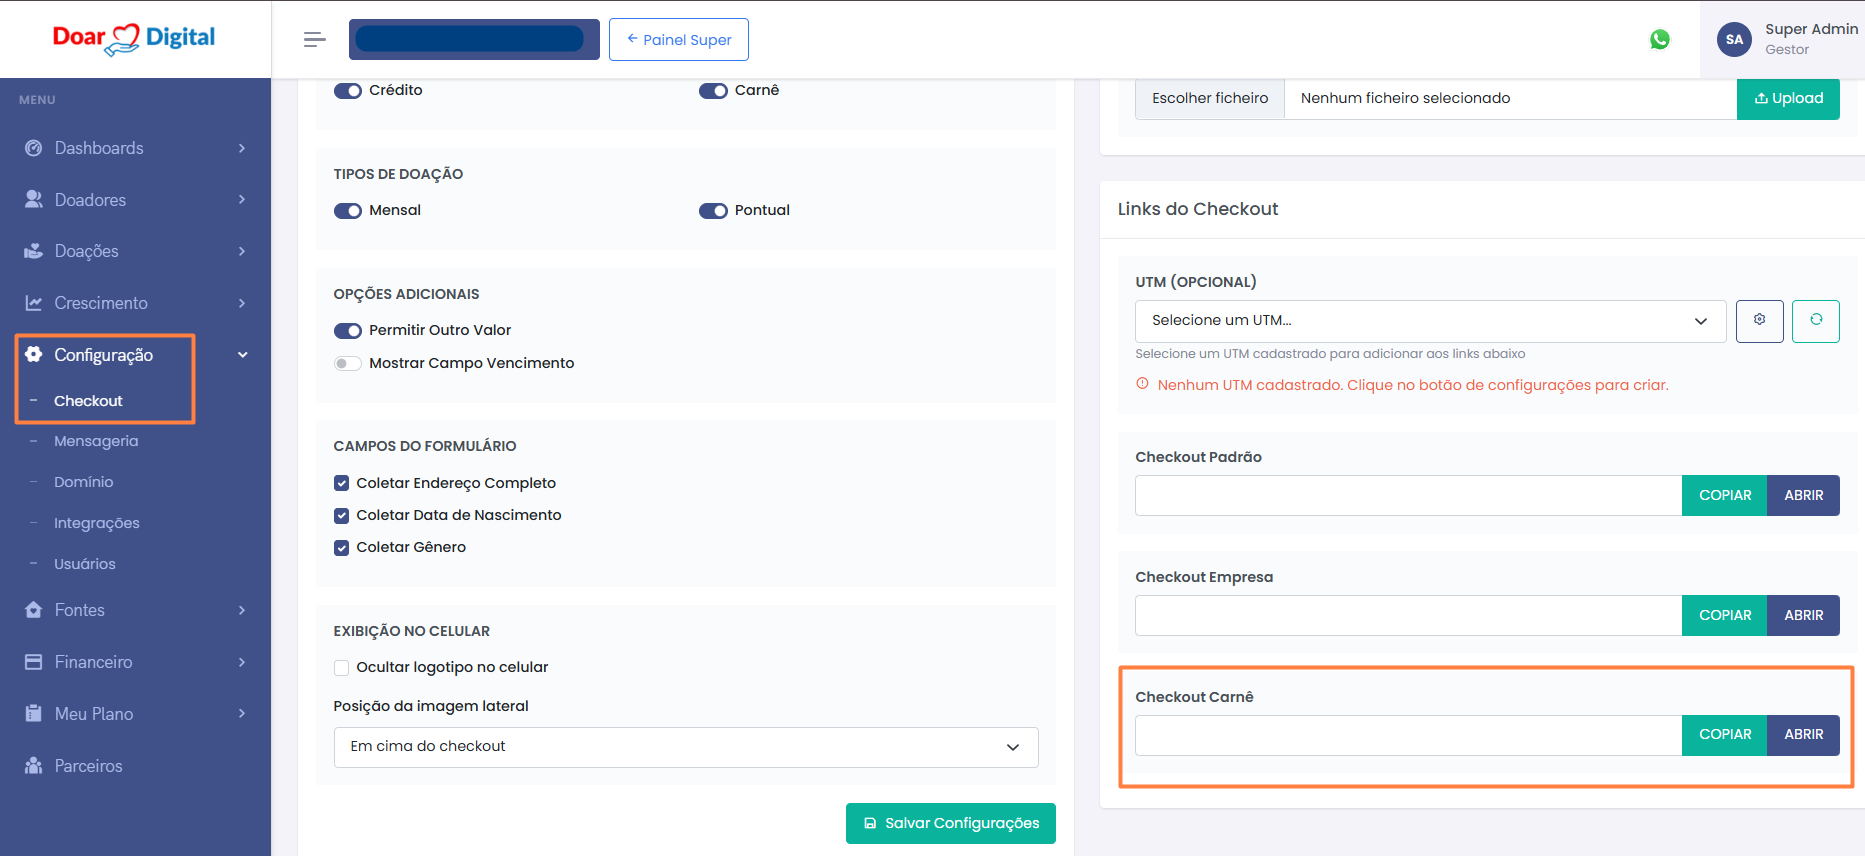1865x856 pixels.
Task: Enable Mostrar Campo Vencimento toggle
Action: click(x=348, y=364)
